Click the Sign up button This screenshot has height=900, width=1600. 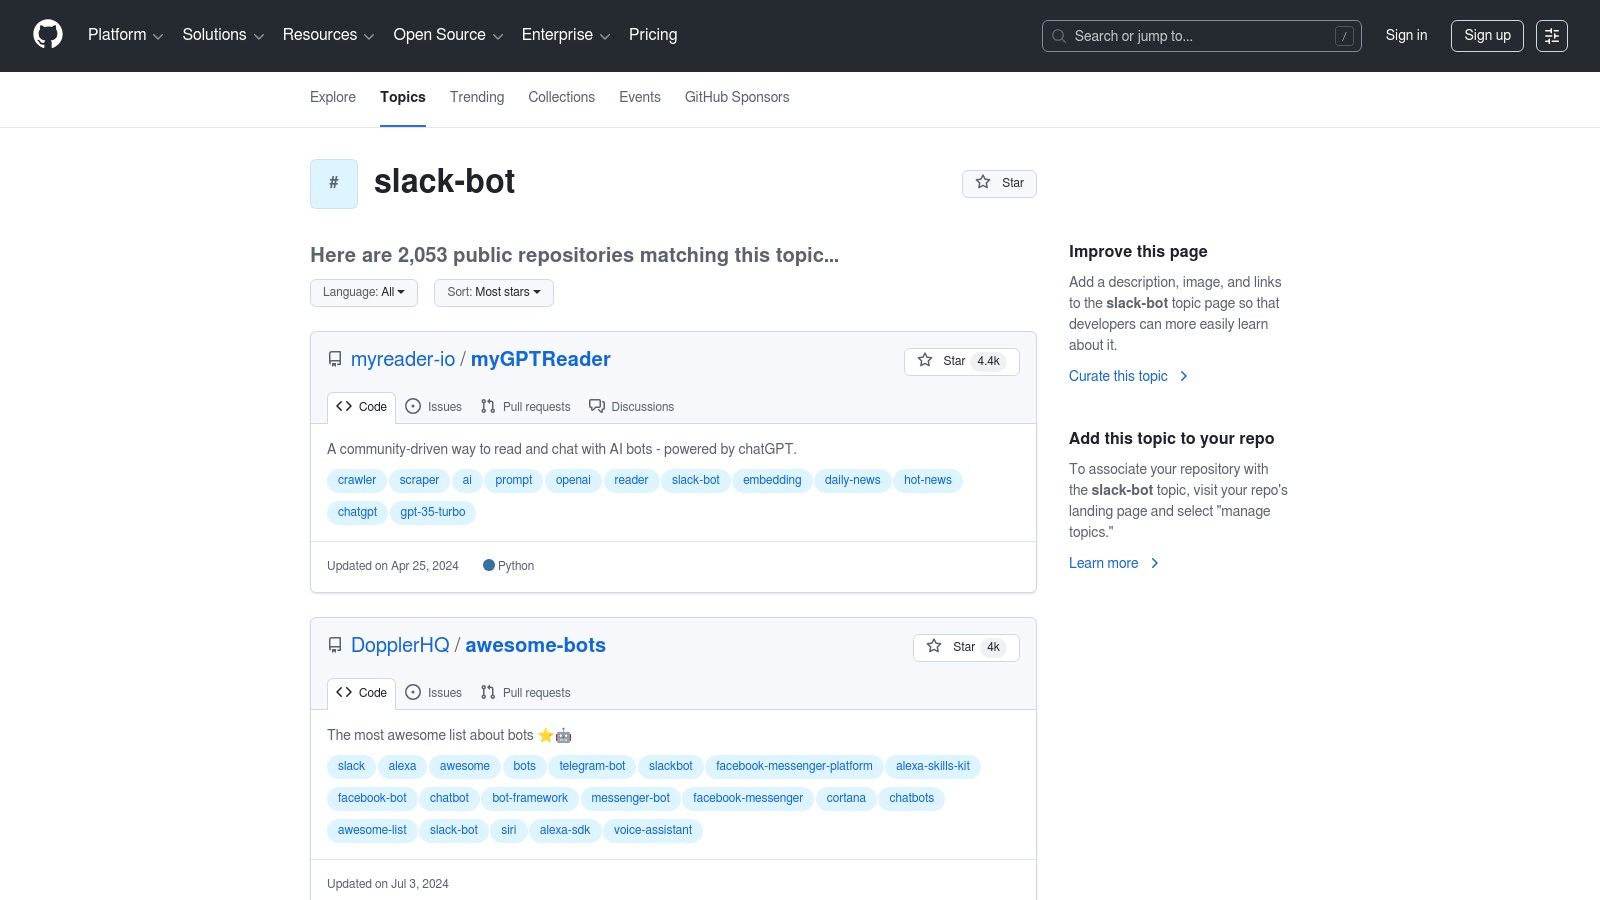click(1487, 35)
